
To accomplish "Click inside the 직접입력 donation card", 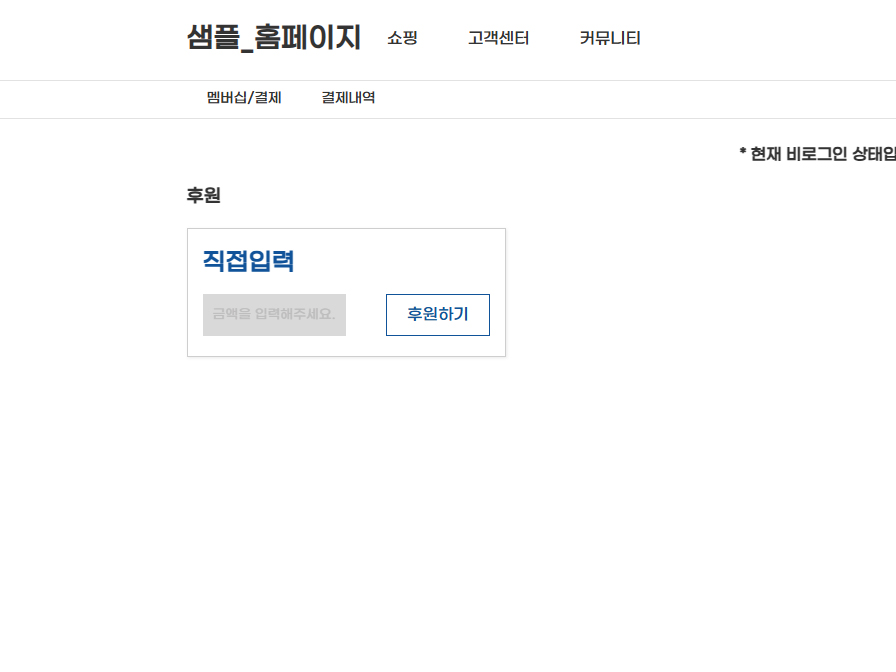I will click(x=347, y=291).
